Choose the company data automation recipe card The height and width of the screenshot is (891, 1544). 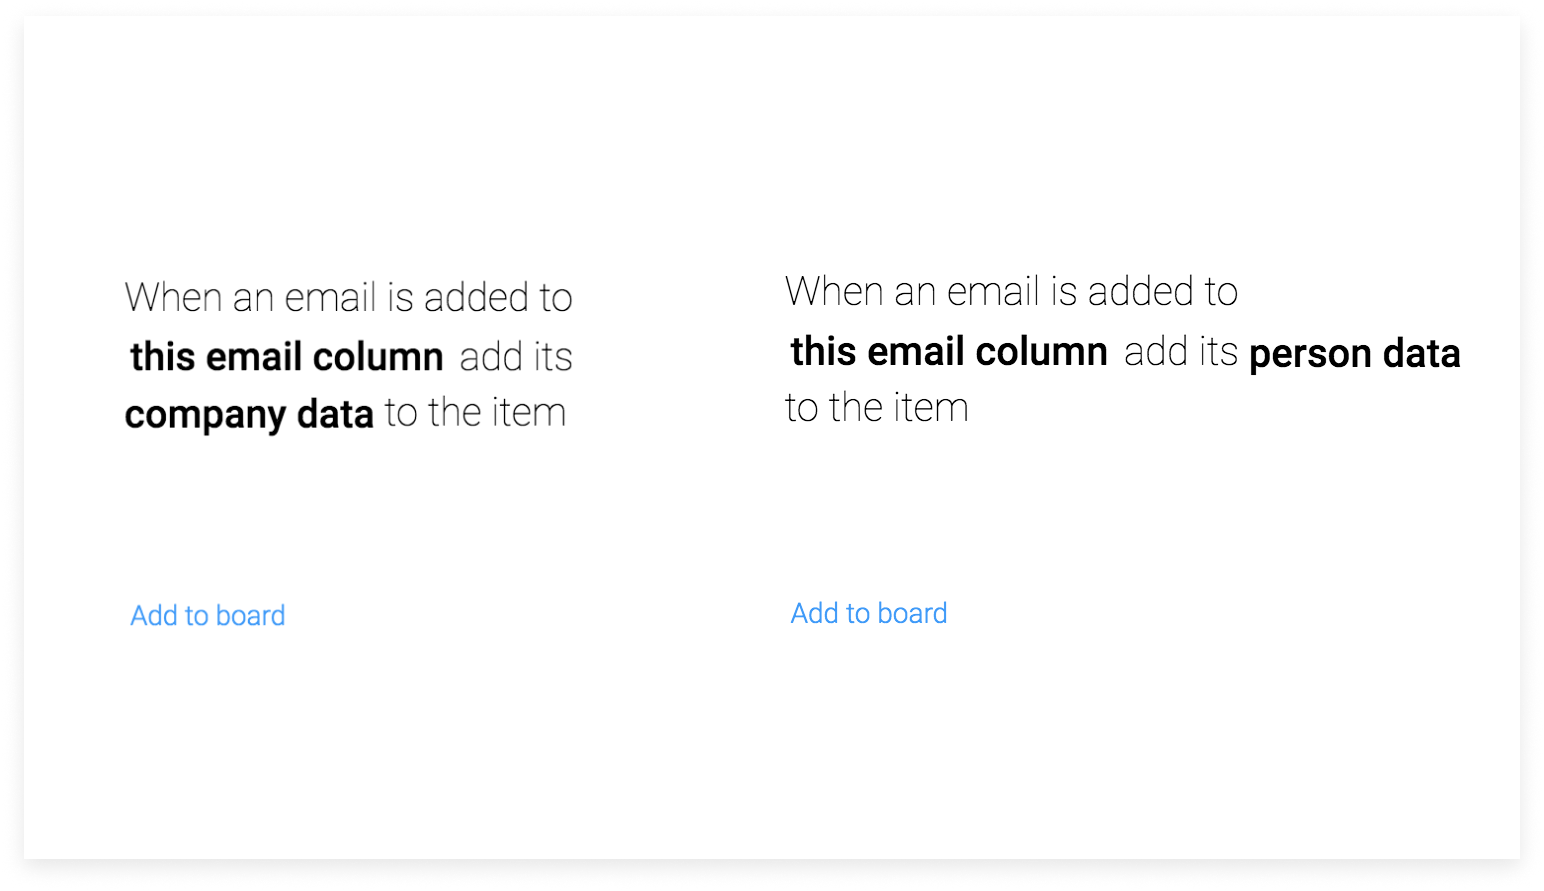point(349,440)
